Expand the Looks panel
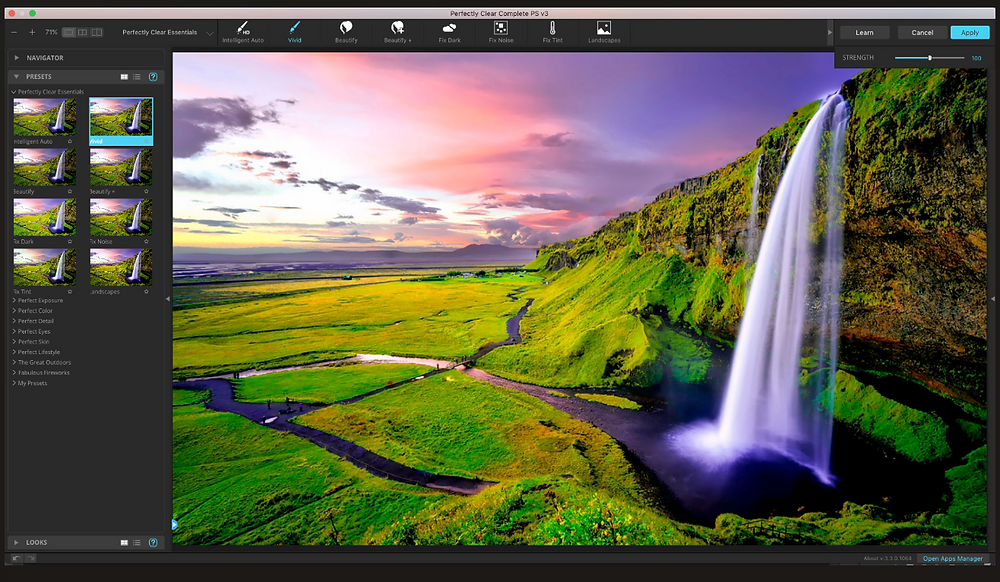The image size is (1000, 582). [17, 542]
